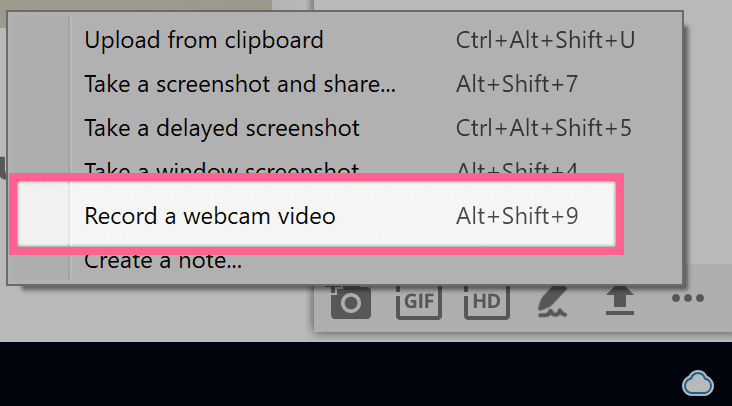Select the pen annotate drawing icon
Viewport: 732px width, 406px height.
point(551,300)
